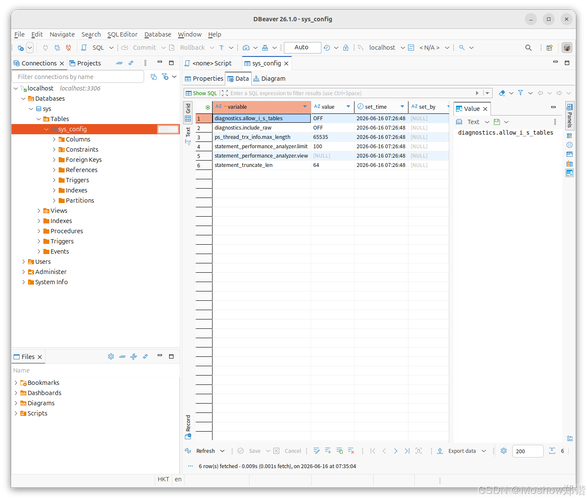Collapse the Databases folder node
The height and width of the screenshot is (500, 587).
point(24,98)
